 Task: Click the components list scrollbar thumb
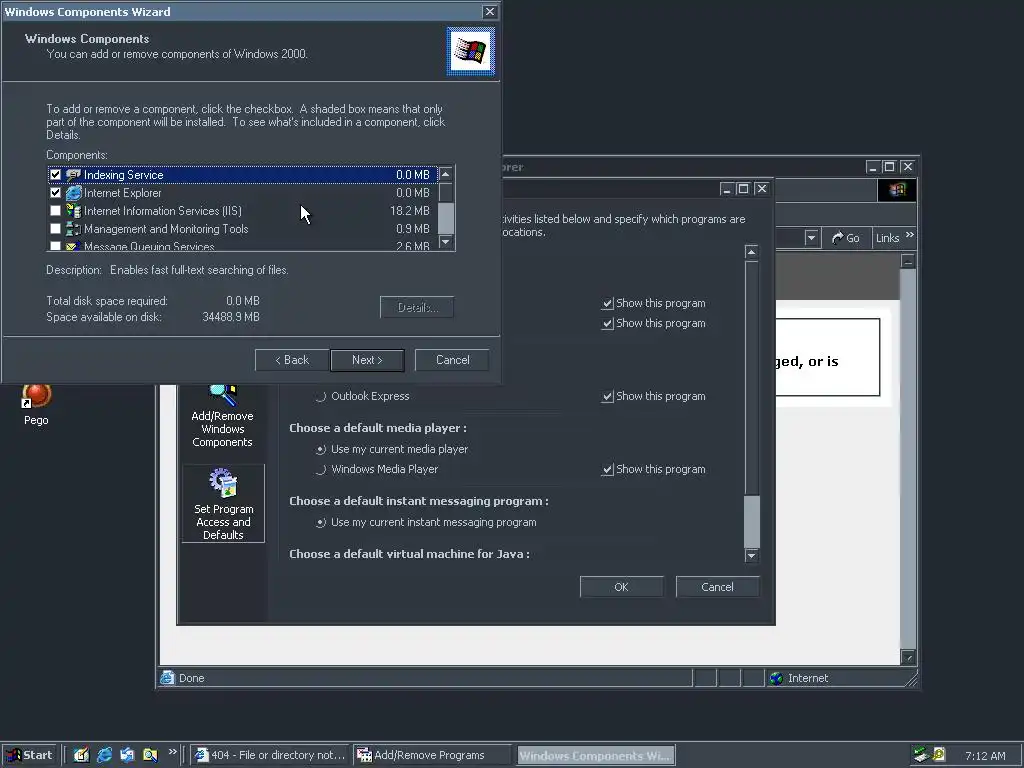click(446, 218)
